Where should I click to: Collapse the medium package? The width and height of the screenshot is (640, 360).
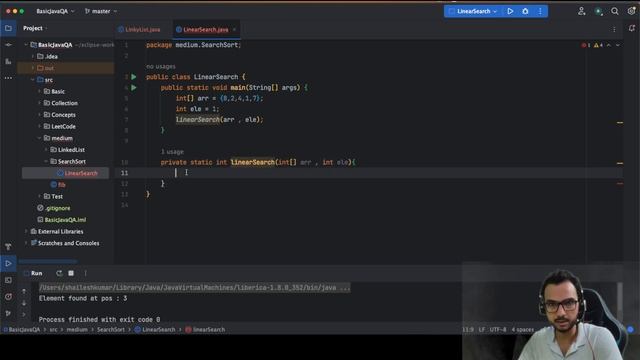[40, 138]
